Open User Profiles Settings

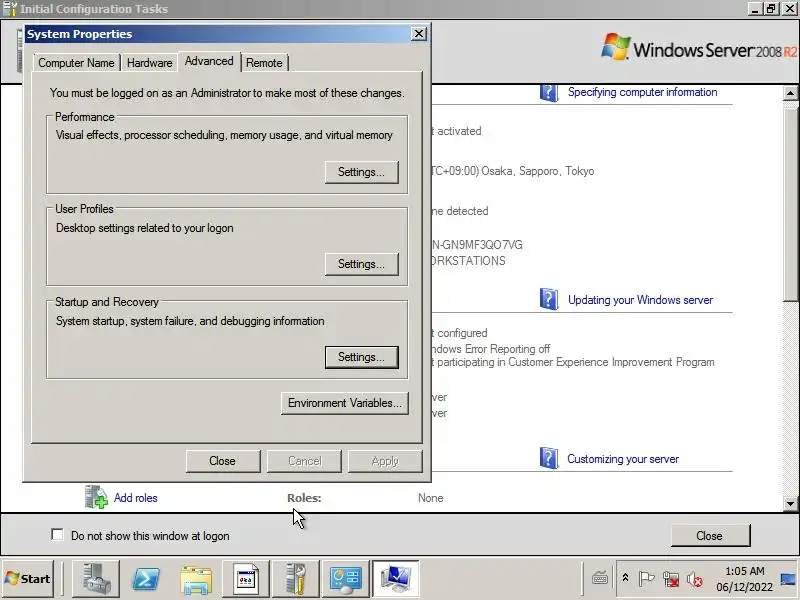pyautogui.click(x=361, y=264)
